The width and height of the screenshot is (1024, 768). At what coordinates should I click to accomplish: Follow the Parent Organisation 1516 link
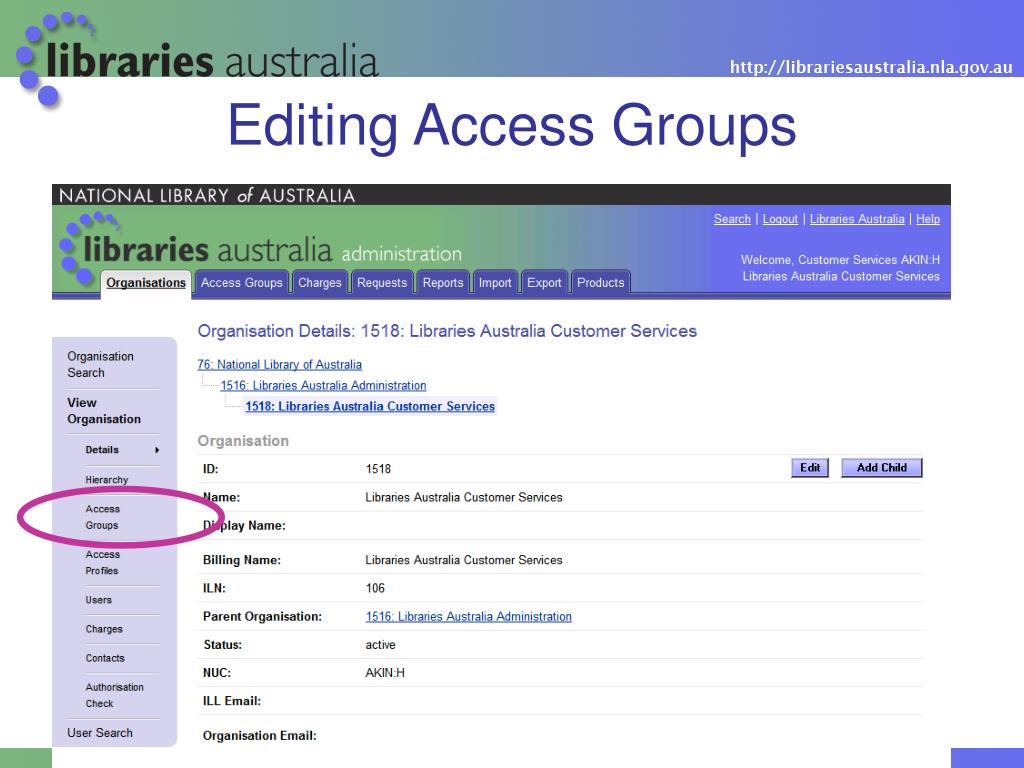(x=468, y=616)
